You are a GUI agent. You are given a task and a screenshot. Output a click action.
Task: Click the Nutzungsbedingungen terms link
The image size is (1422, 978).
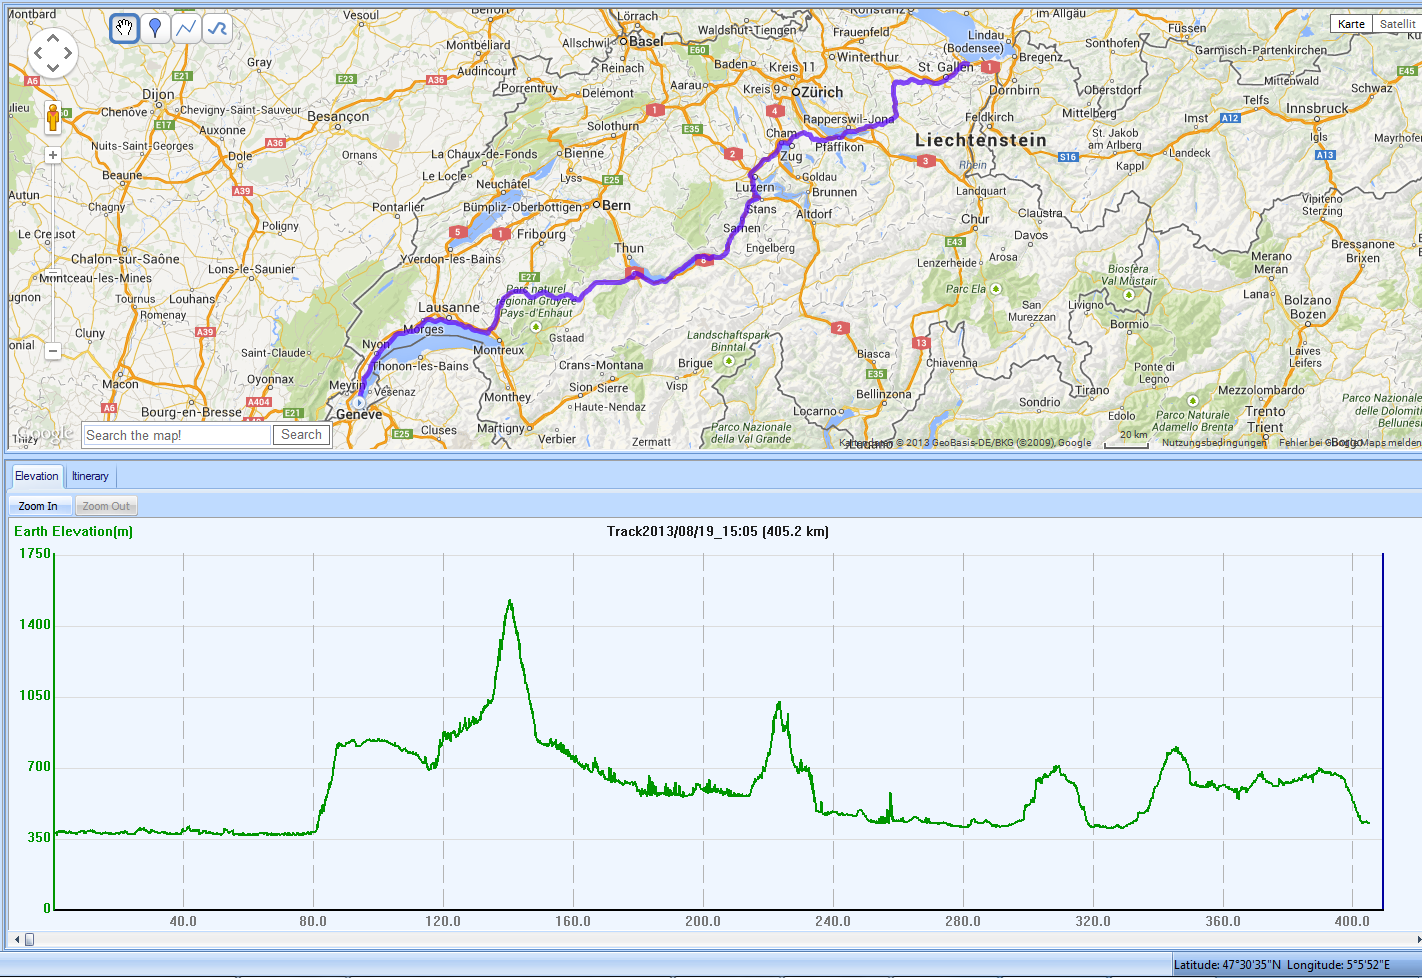1213,443
